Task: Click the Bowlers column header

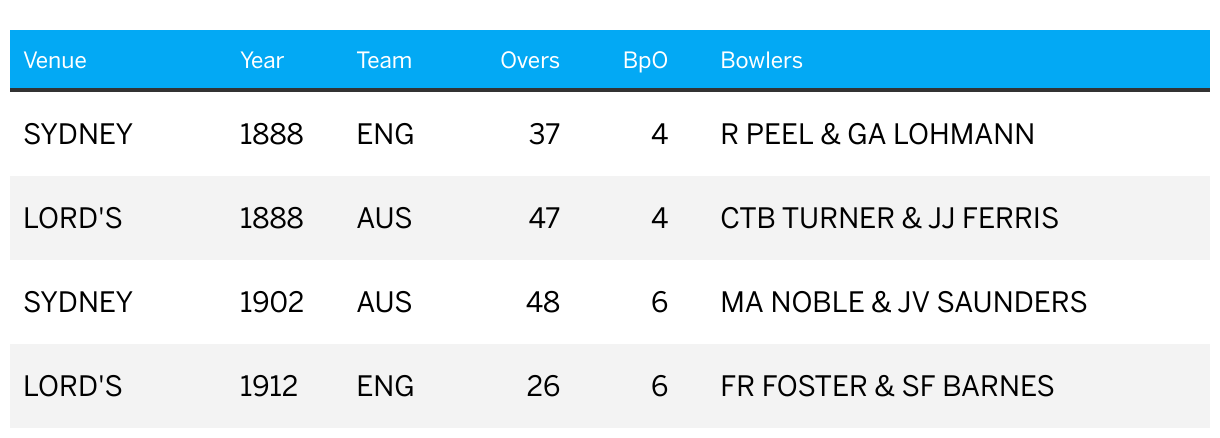Action: (x=761, y=61)
